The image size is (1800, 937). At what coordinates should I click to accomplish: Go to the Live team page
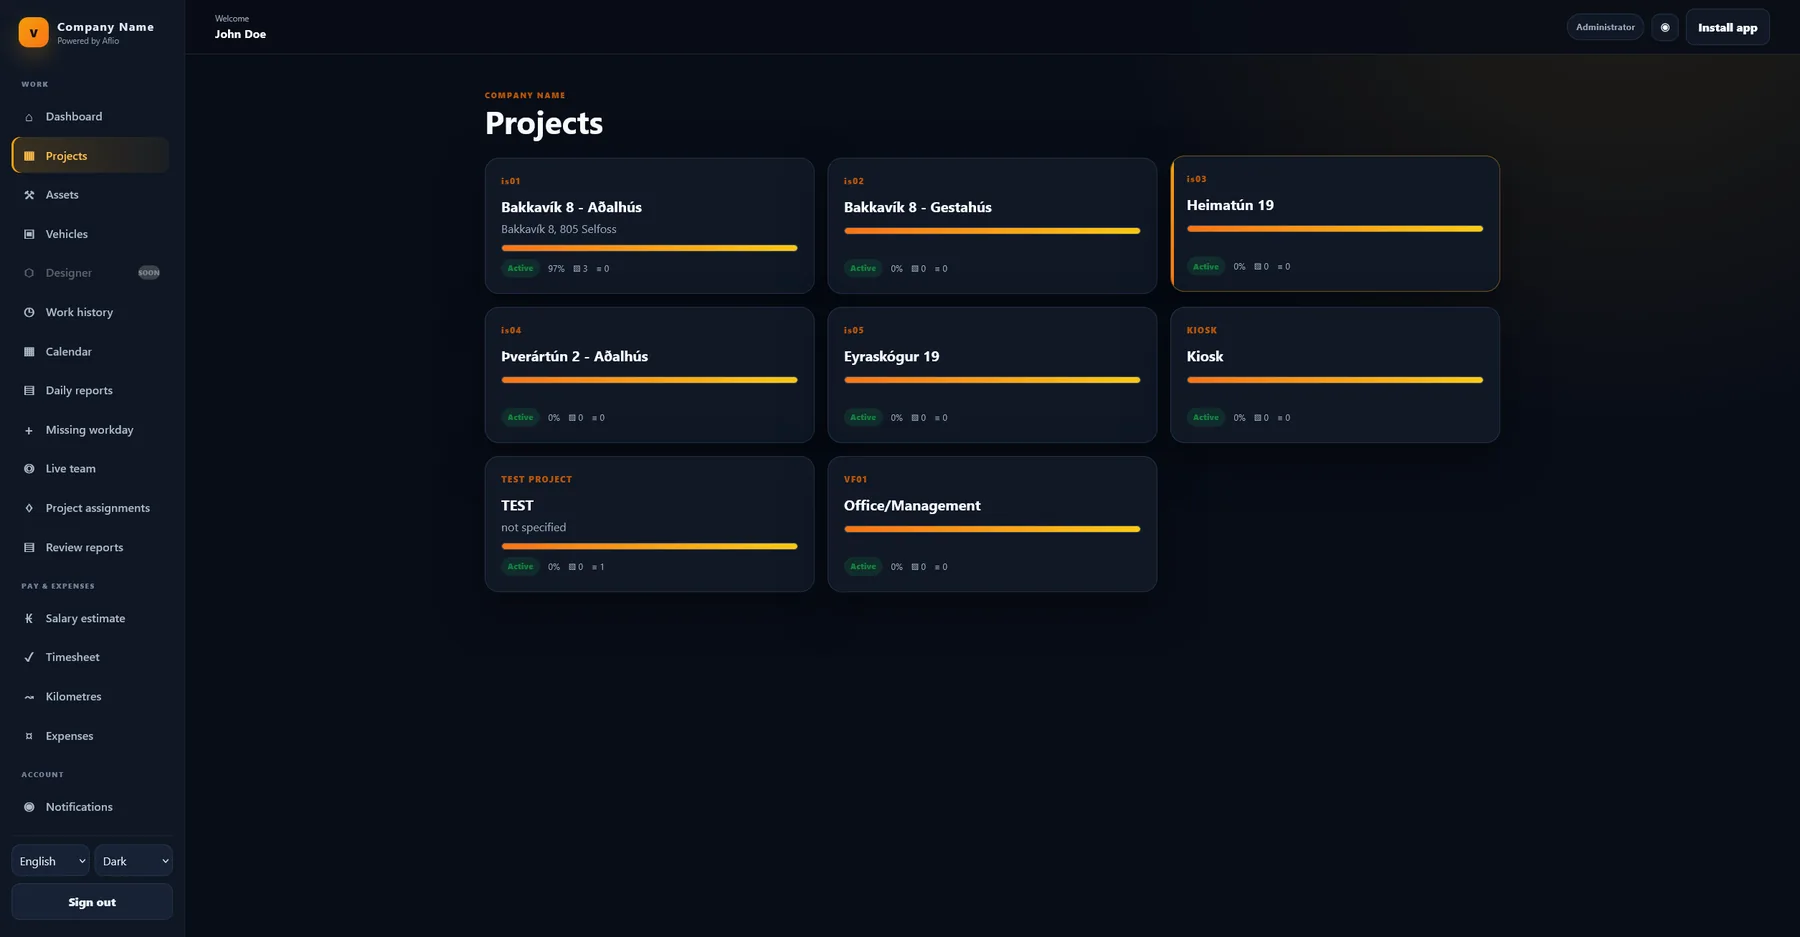[90, 469]
